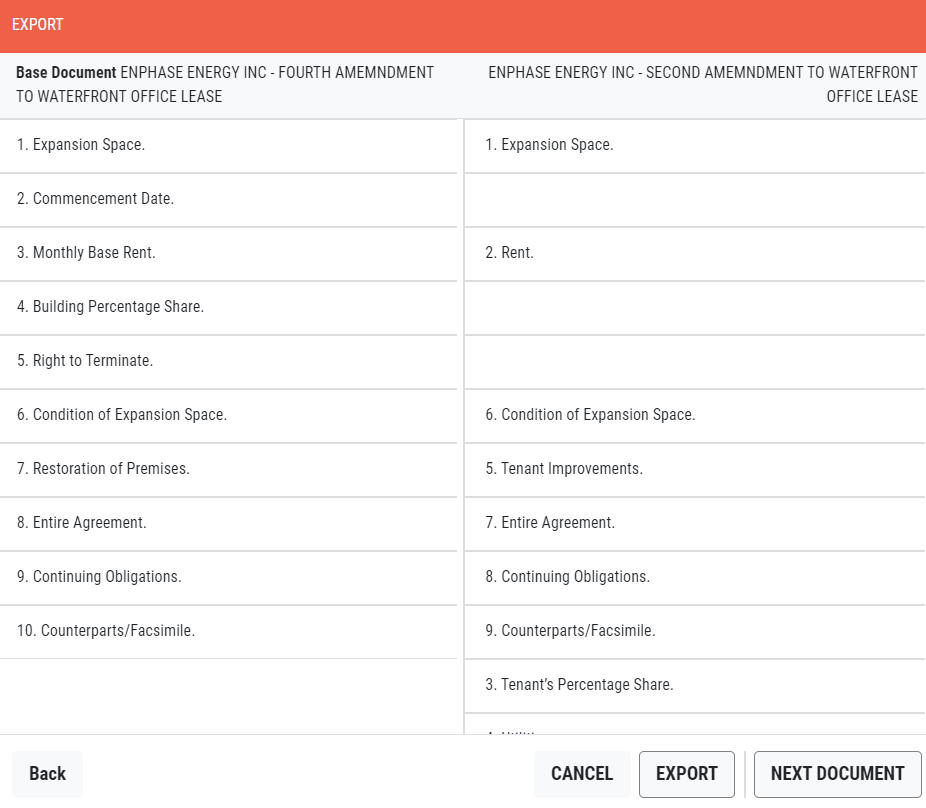Click the Back button
Viewport: 926px width, 808px height.
tap(47, 774)
